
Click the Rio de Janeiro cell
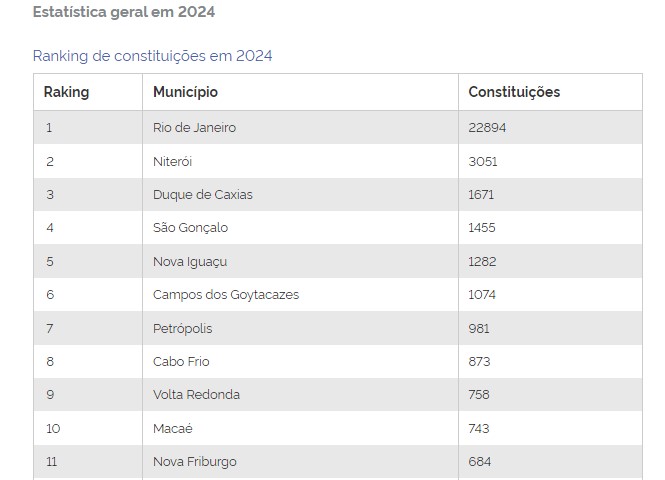point(300,128)
